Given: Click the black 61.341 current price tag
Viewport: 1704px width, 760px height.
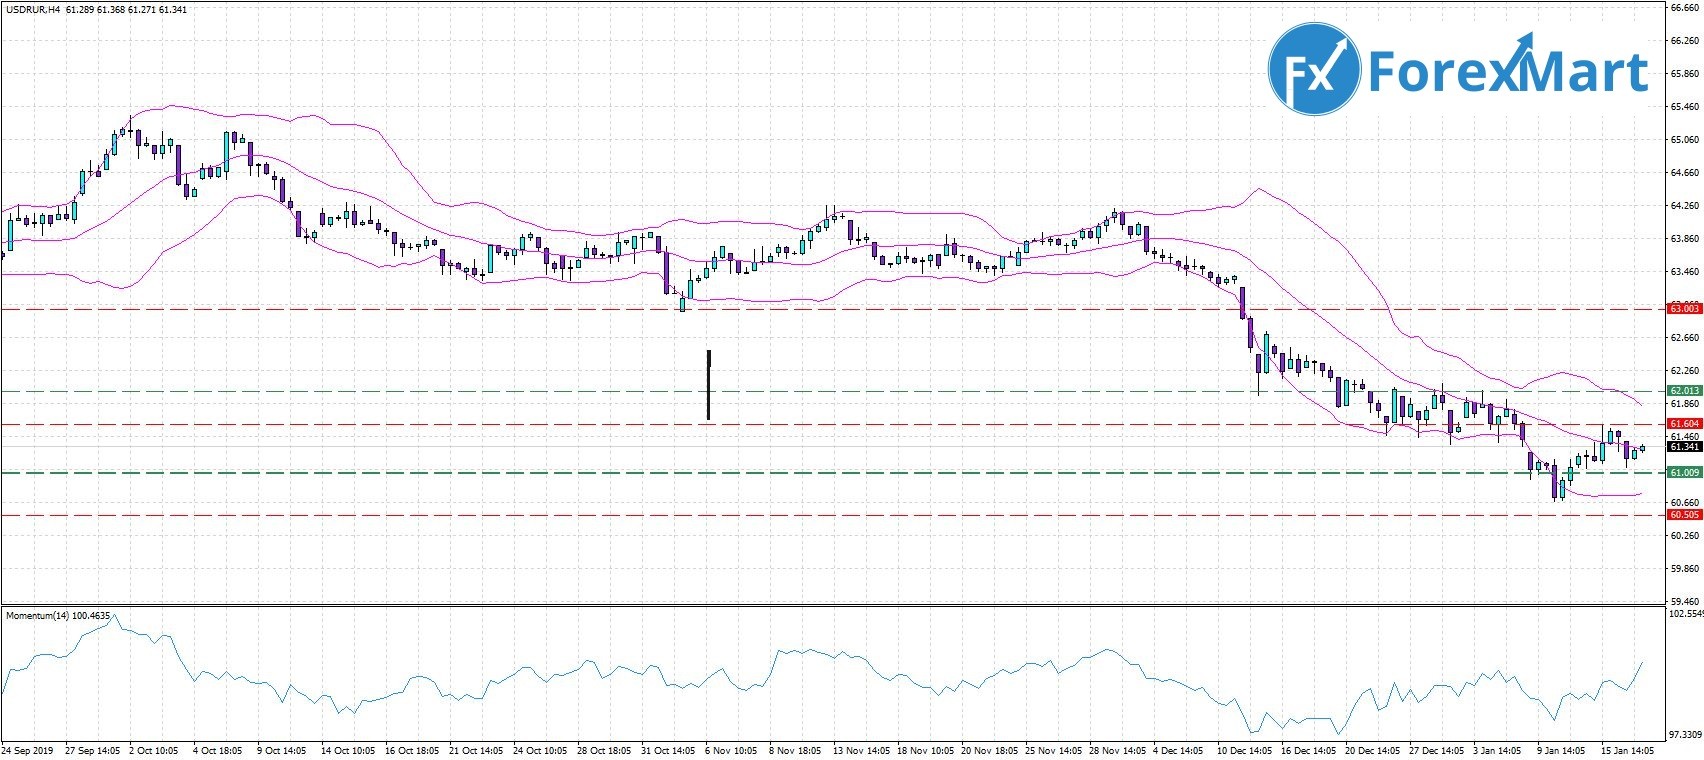Looking at the screenshot, I should [x=1685, y=447].
